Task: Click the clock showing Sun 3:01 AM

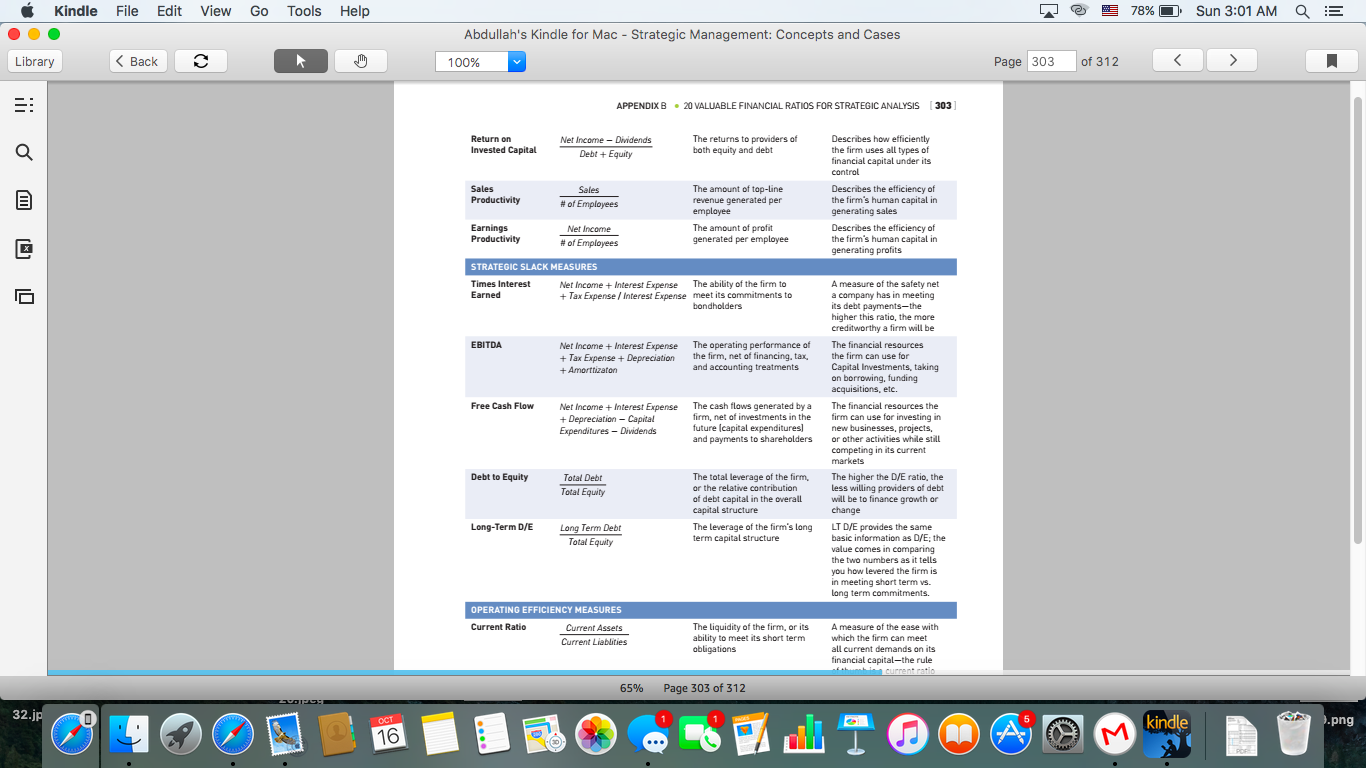Action: pyautogui.click(x=1236, y=11)
